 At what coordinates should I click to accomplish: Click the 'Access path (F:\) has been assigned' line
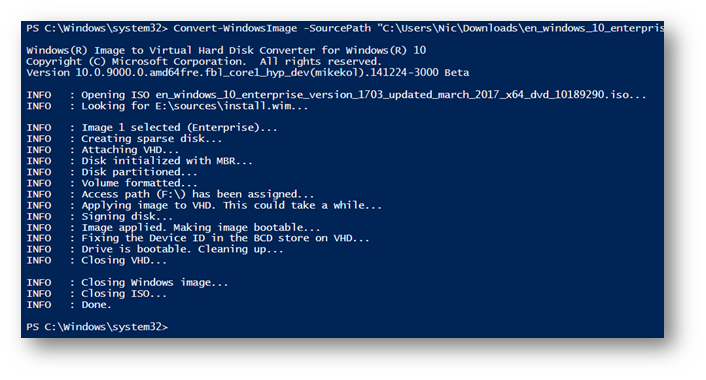pos(170,195)
